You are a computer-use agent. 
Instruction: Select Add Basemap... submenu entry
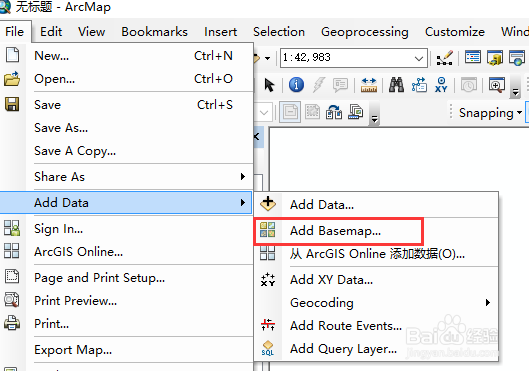(x=376, y=231)
